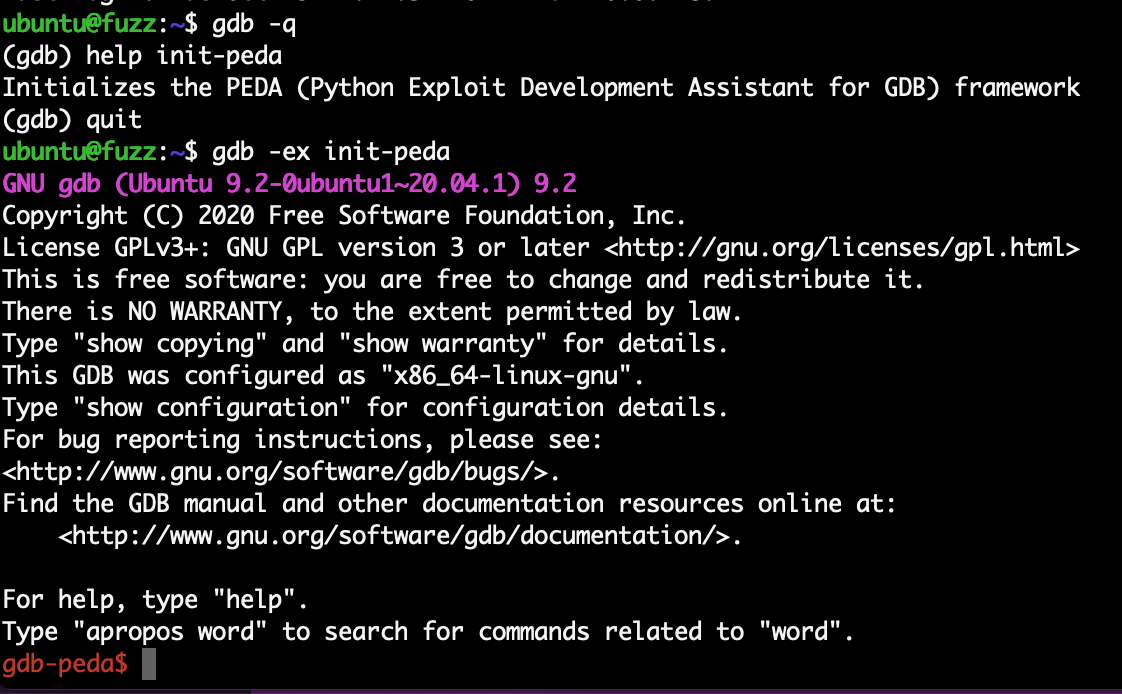
Task: Click the ubuntu@fuzz prompt before "gdb -q"
Action: pos(78,24)
